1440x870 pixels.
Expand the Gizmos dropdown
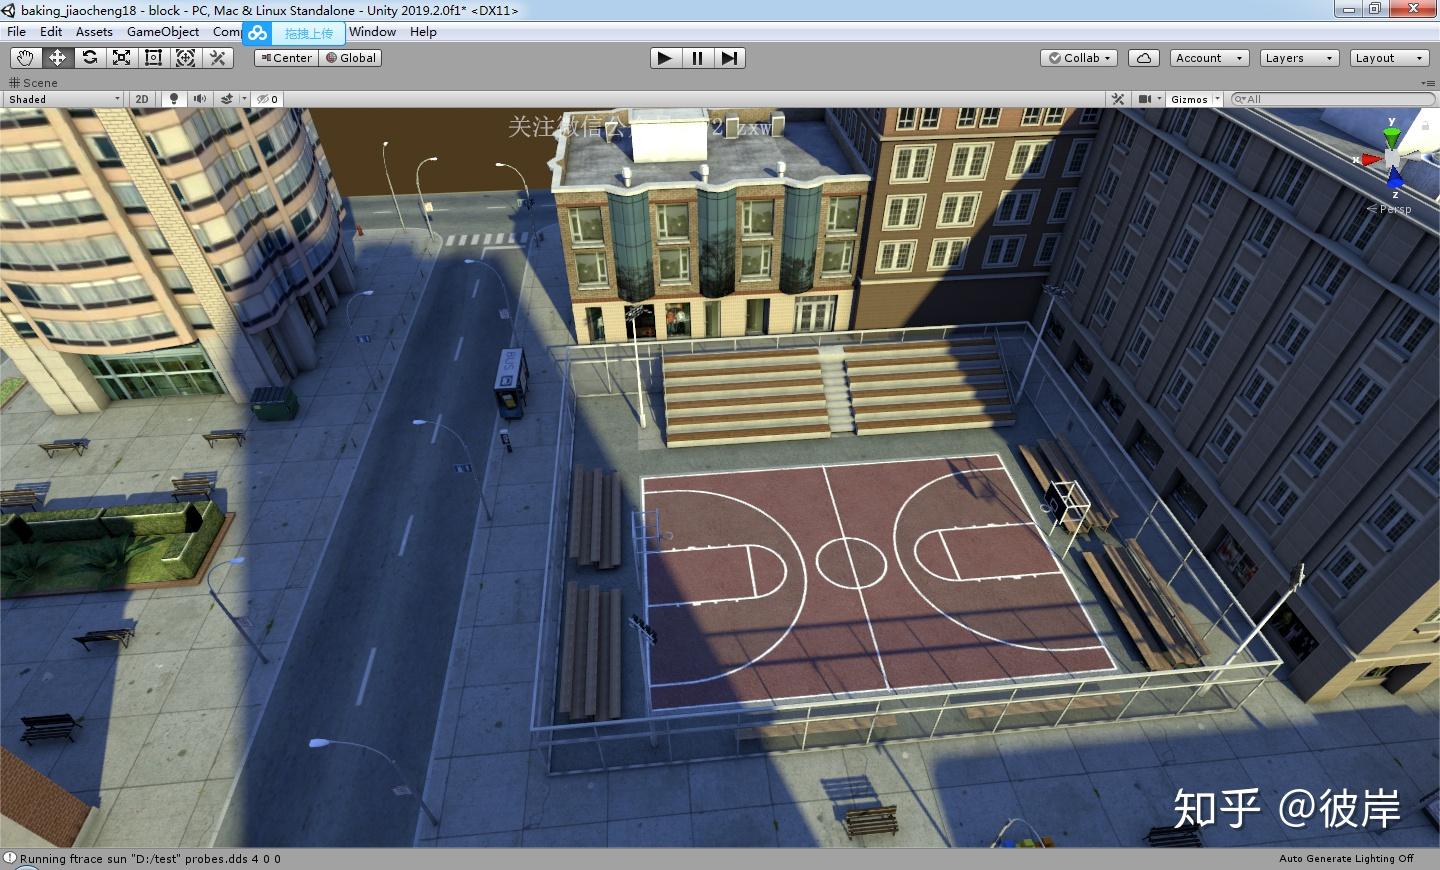pos(1217,99)
